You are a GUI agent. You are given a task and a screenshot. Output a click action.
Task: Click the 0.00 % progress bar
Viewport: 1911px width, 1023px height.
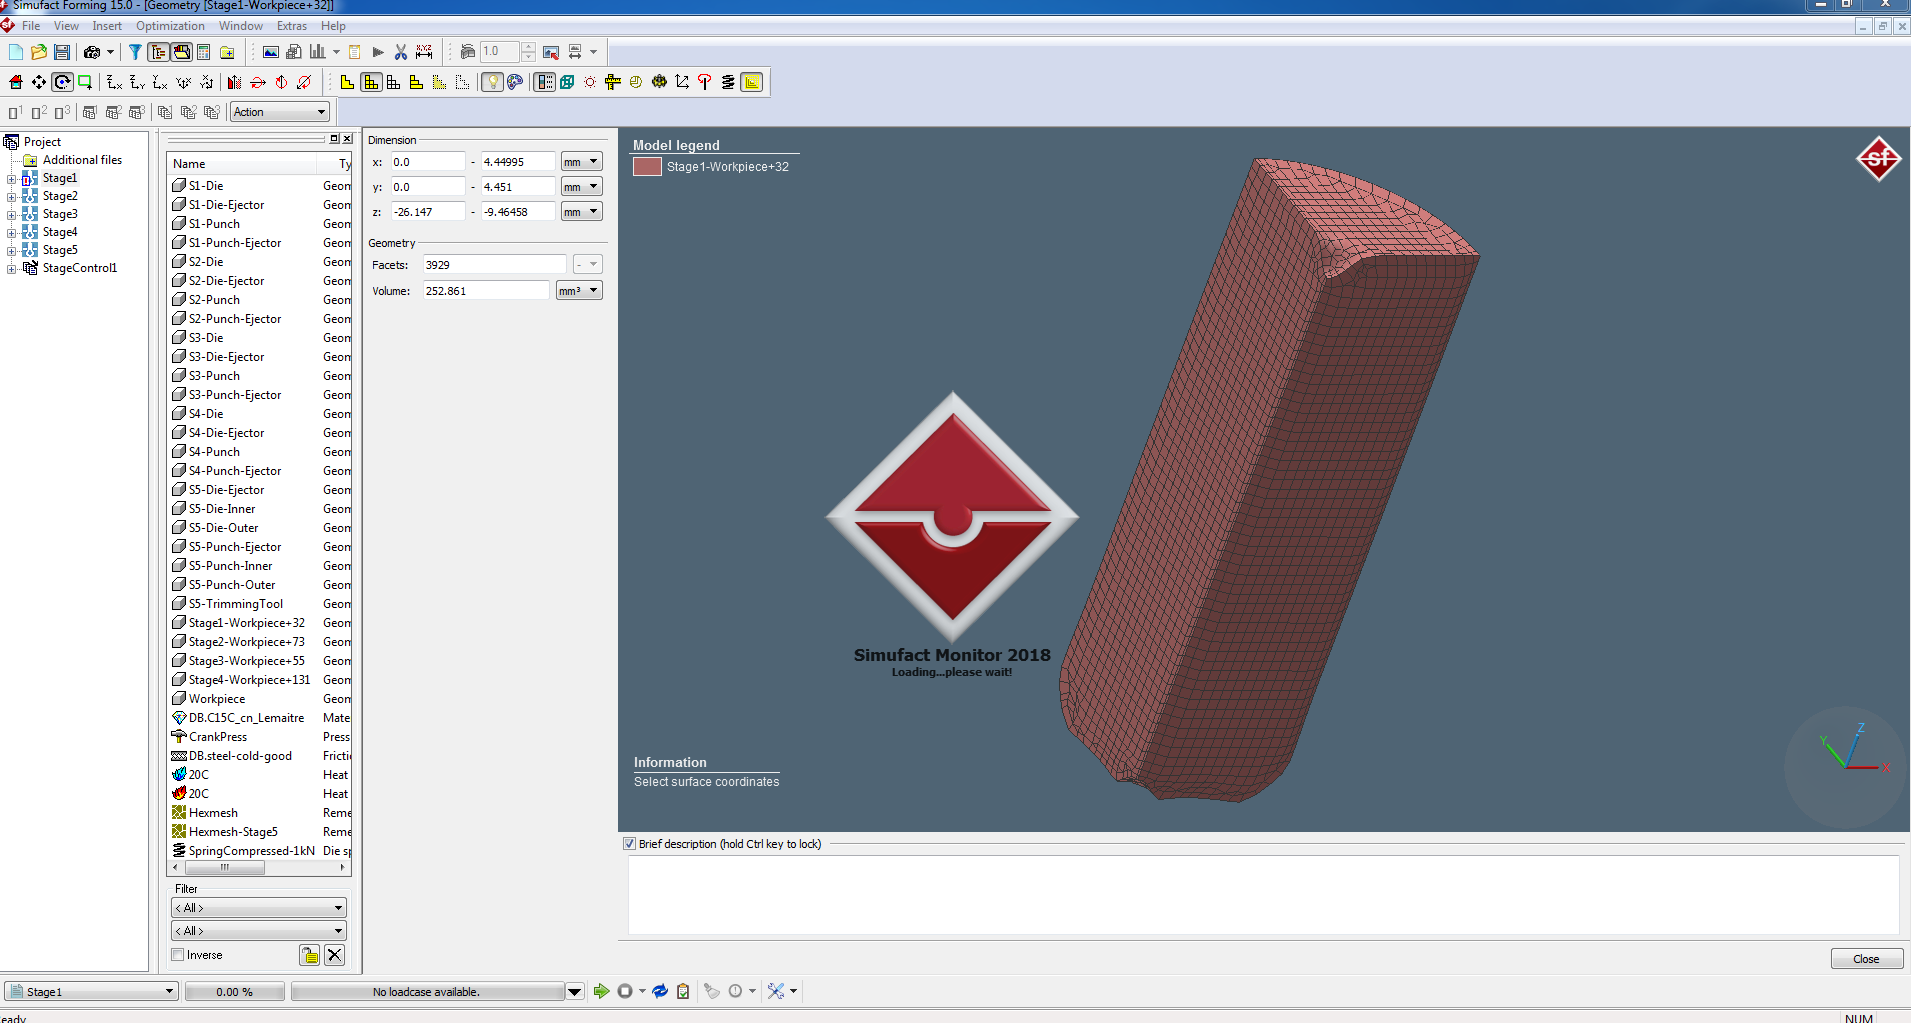pyautogui.click(x=234, y=992)
